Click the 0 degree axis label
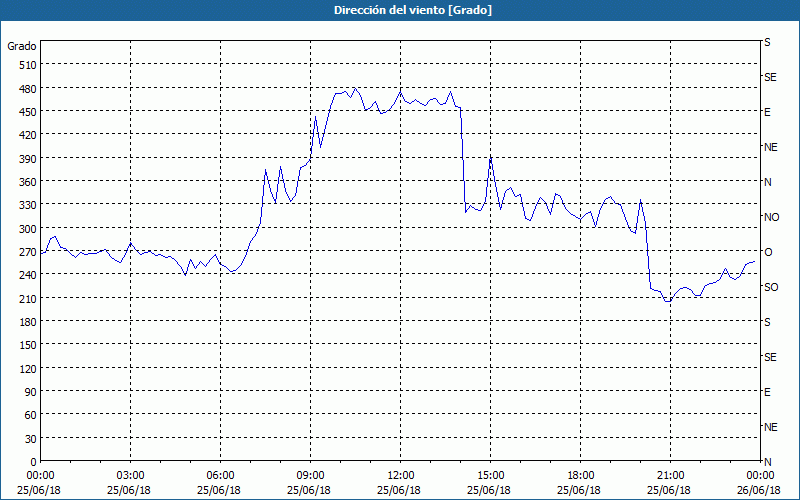Screen dimensions: 800x500 34,462
